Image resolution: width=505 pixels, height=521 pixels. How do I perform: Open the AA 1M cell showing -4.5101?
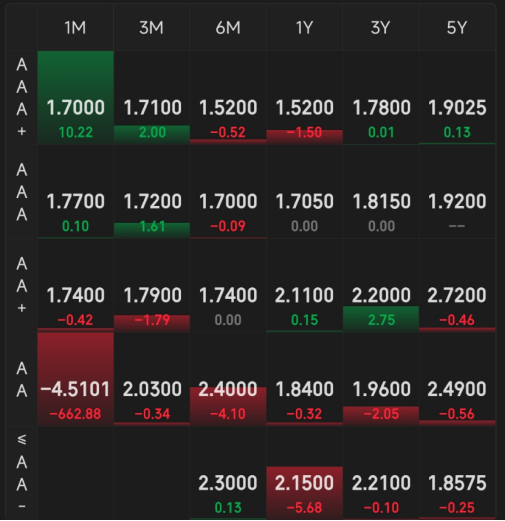(75, 379)
